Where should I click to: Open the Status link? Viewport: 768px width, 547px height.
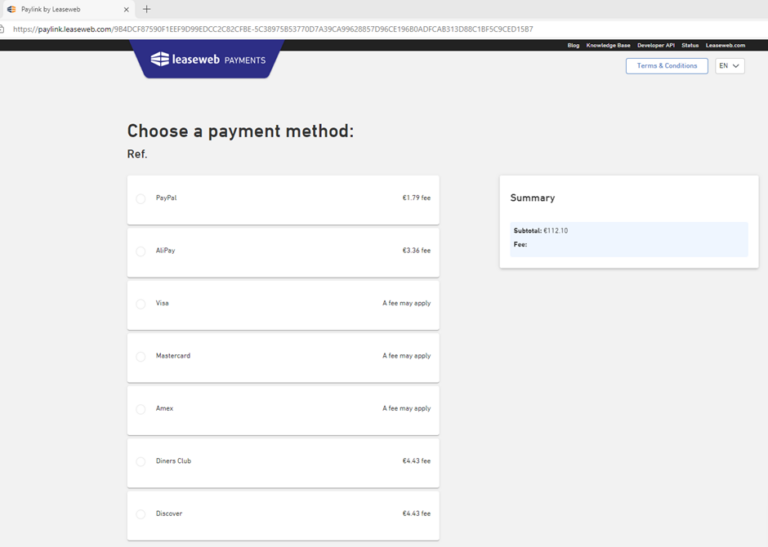(690, 45)
